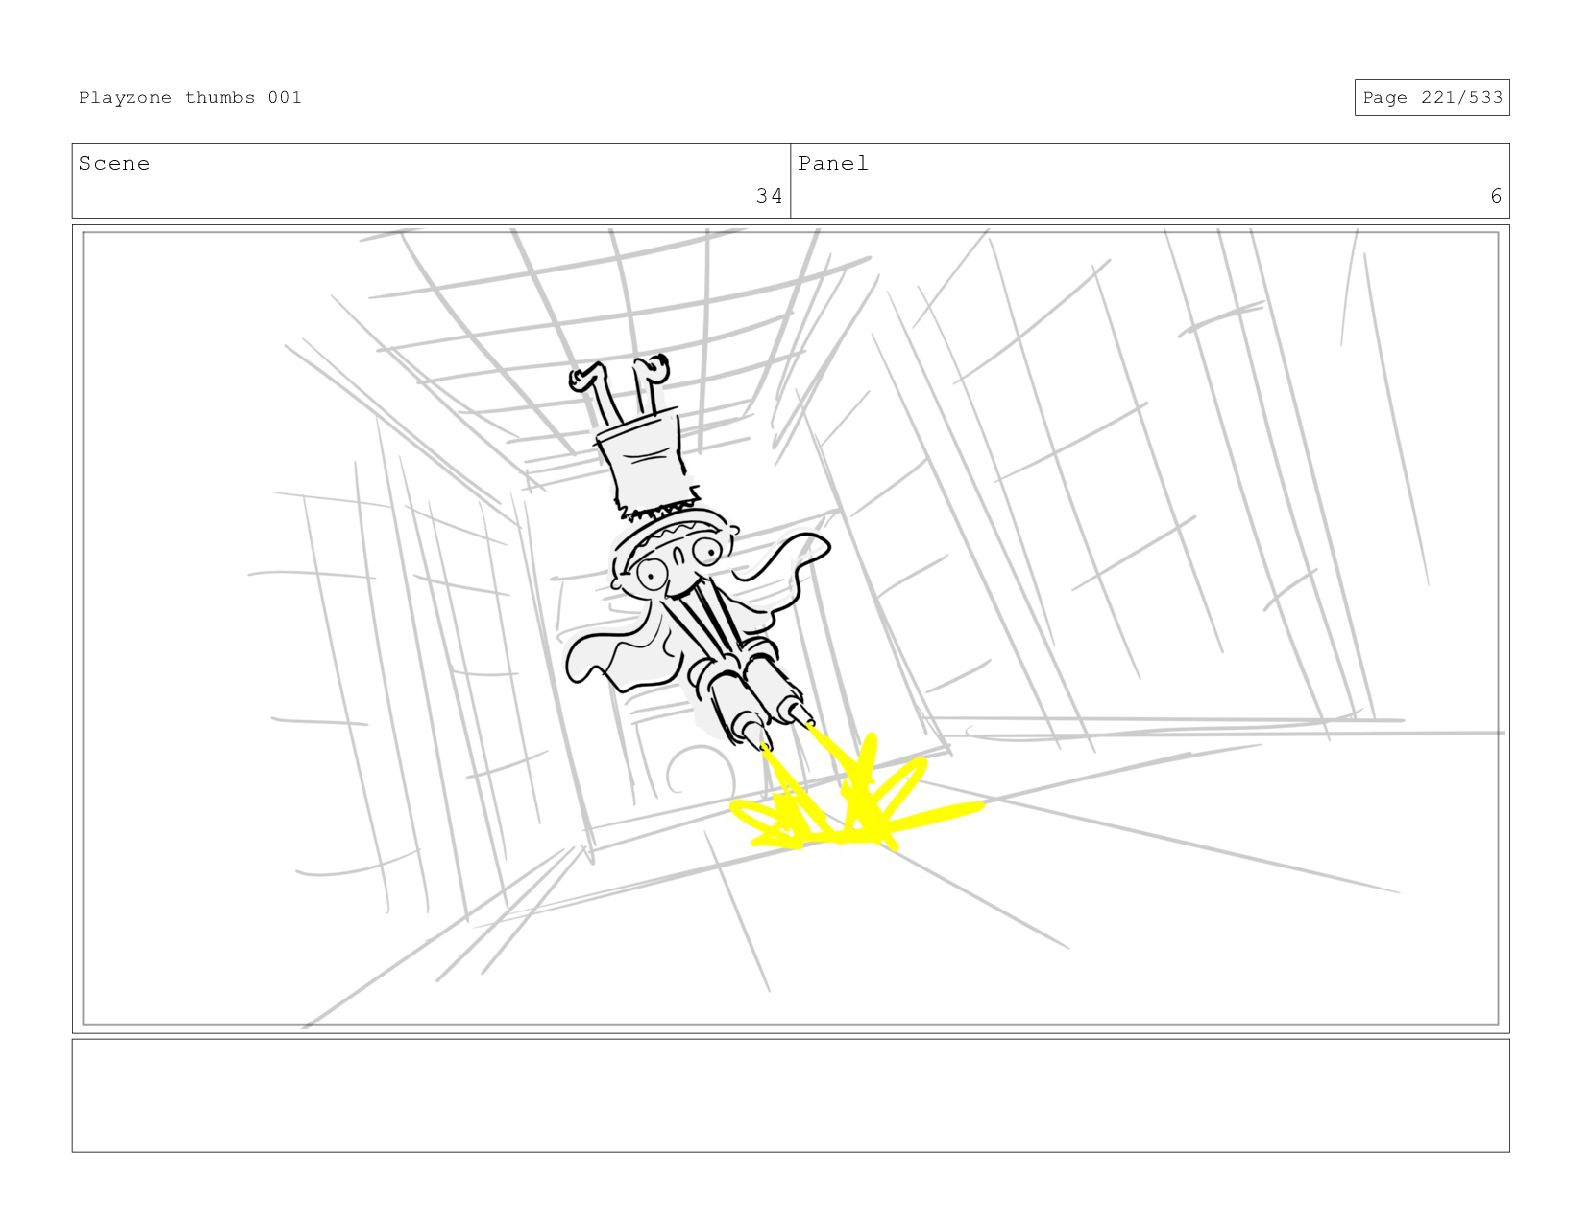Click the 'Panel' label
This screenshot has width=1584, height=1224.
[833, 164]
